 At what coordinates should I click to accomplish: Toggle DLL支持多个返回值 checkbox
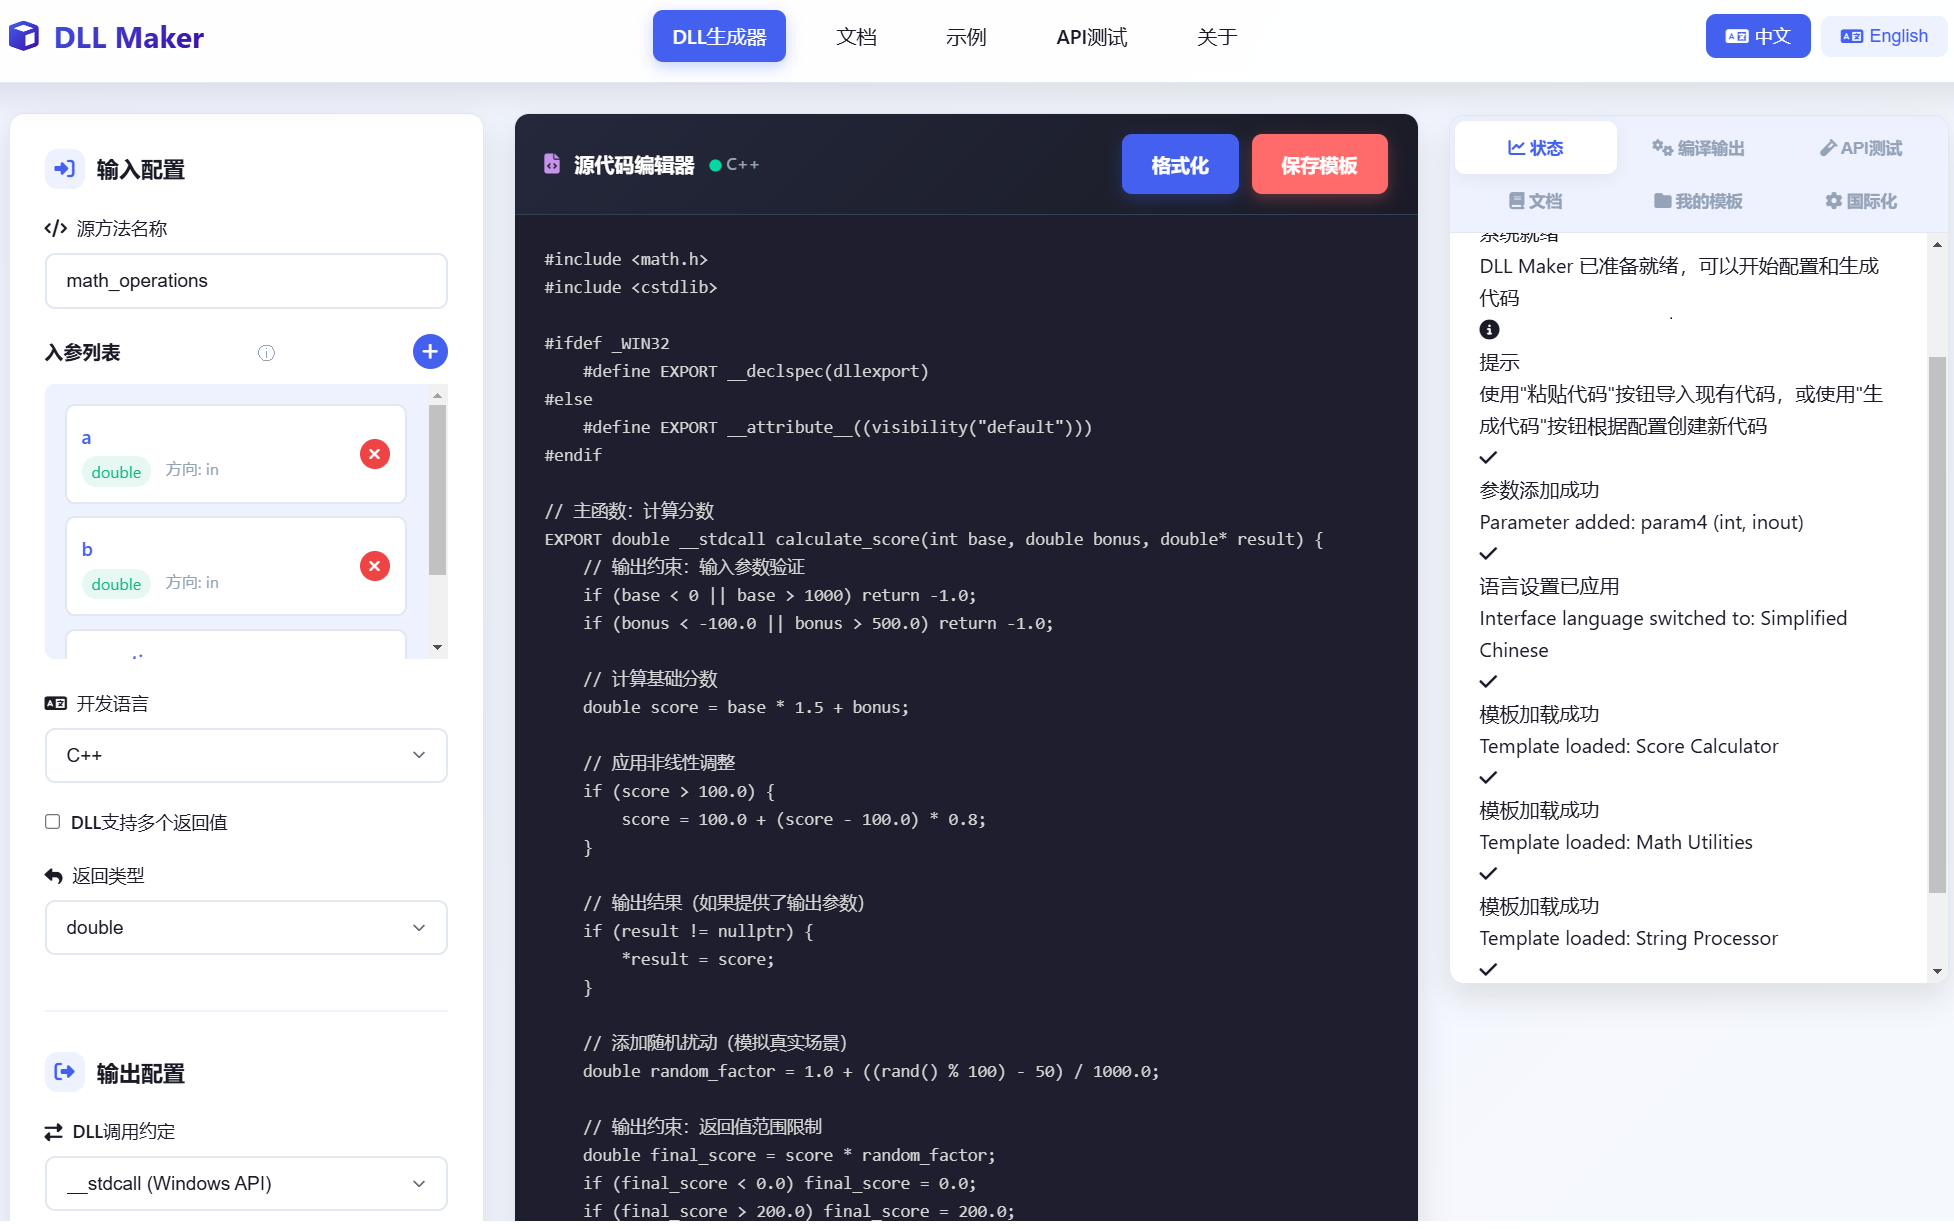(52, 822)
